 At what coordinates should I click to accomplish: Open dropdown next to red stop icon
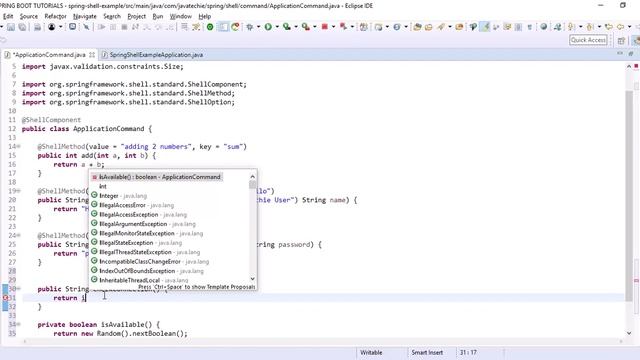pyautogui.click(x=333, y=27)
